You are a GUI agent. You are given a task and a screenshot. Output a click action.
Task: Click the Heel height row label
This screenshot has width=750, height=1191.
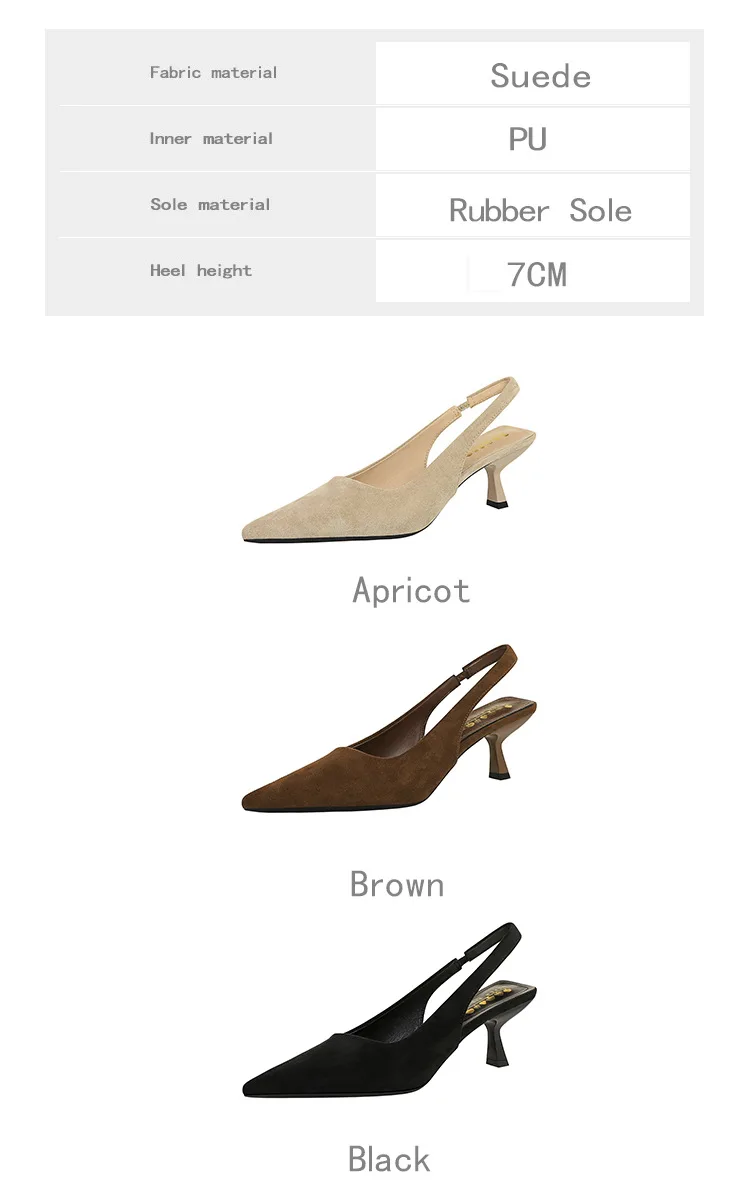click(201, 270)
